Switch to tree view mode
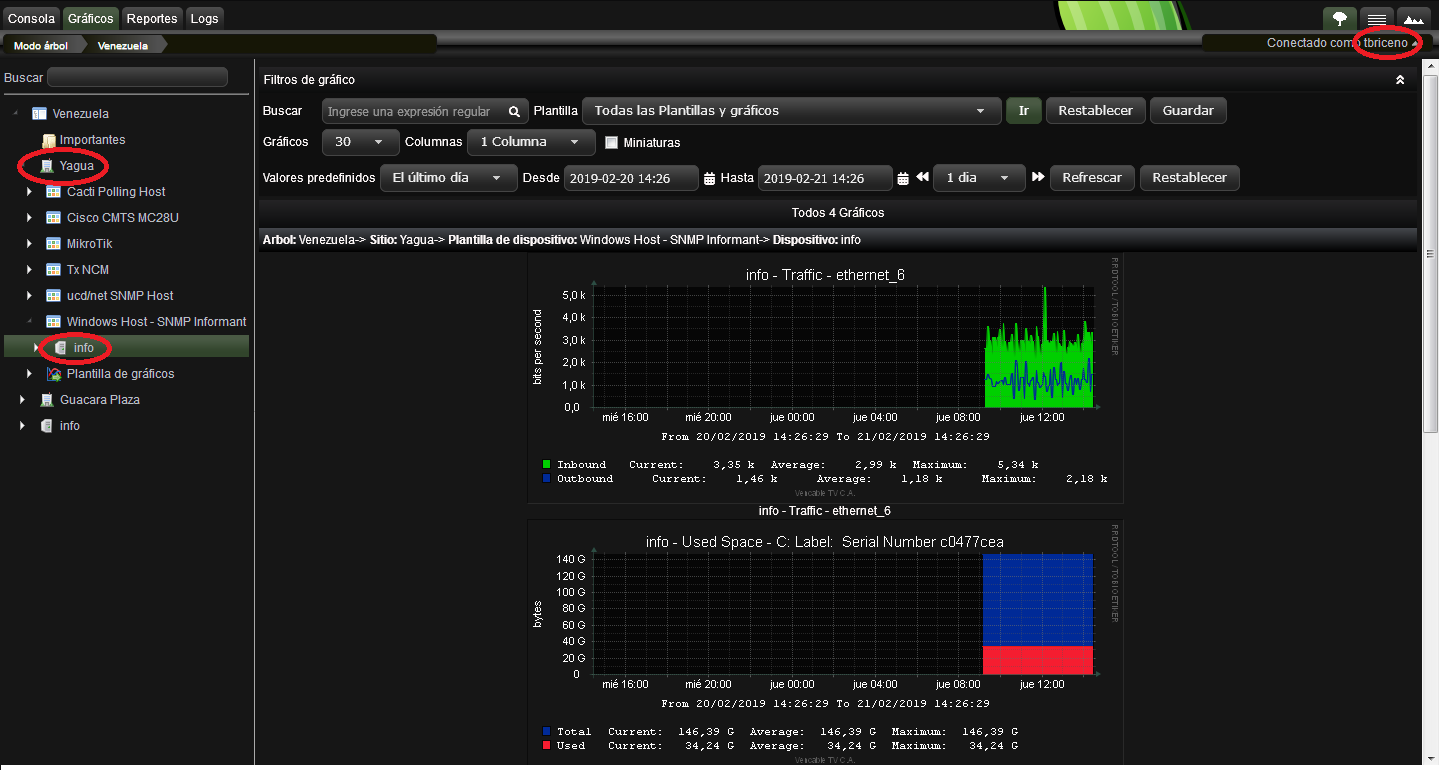Image resolution: width=1439 pixels, height=770 pixels. [1340, 18]
